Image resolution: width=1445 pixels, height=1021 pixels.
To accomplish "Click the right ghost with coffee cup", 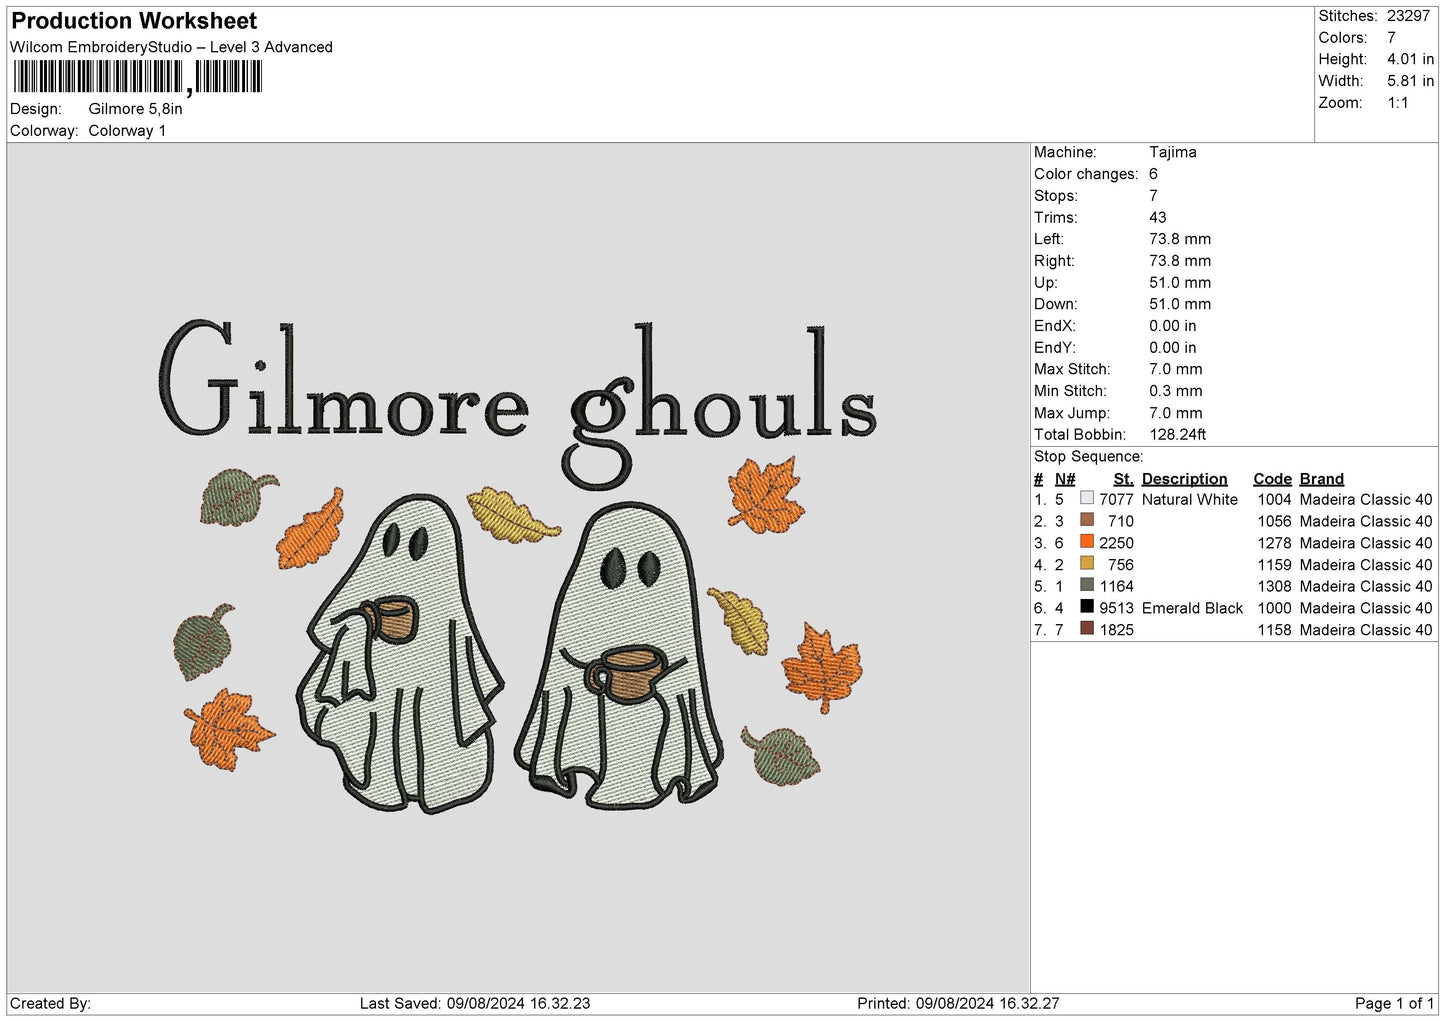I will coord(619,655).
